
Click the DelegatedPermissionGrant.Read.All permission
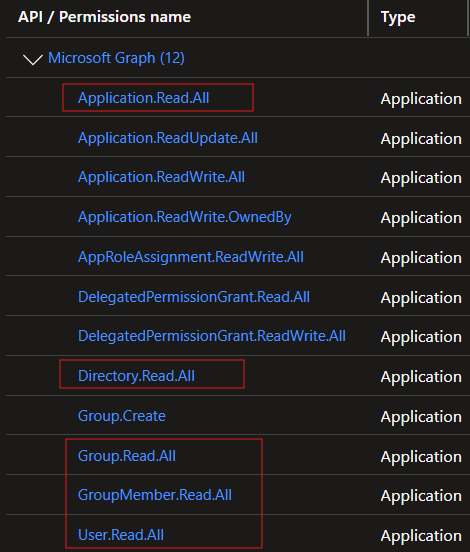tap(194, 297)
